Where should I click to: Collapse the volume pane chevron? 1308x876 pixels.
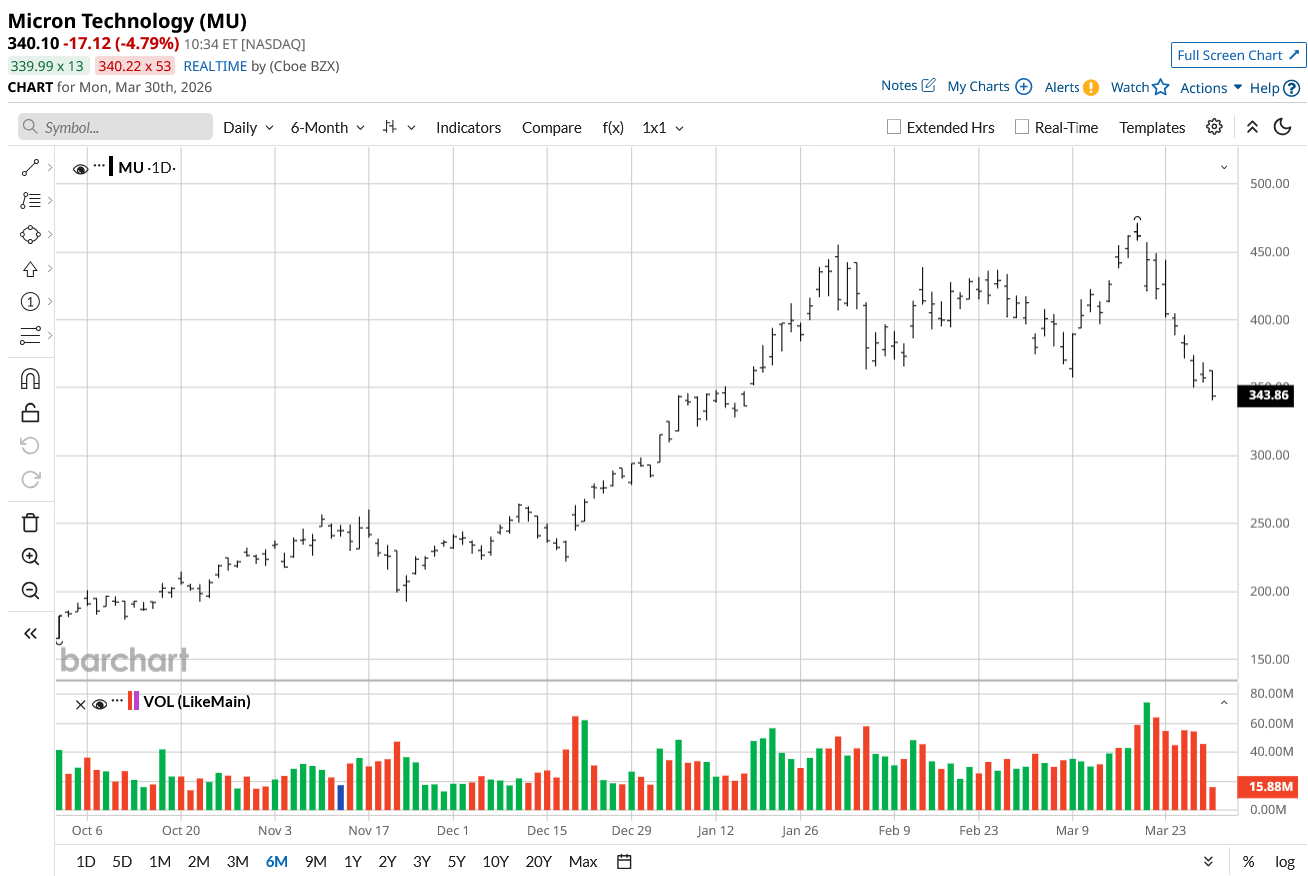(x=1223, y=702)
